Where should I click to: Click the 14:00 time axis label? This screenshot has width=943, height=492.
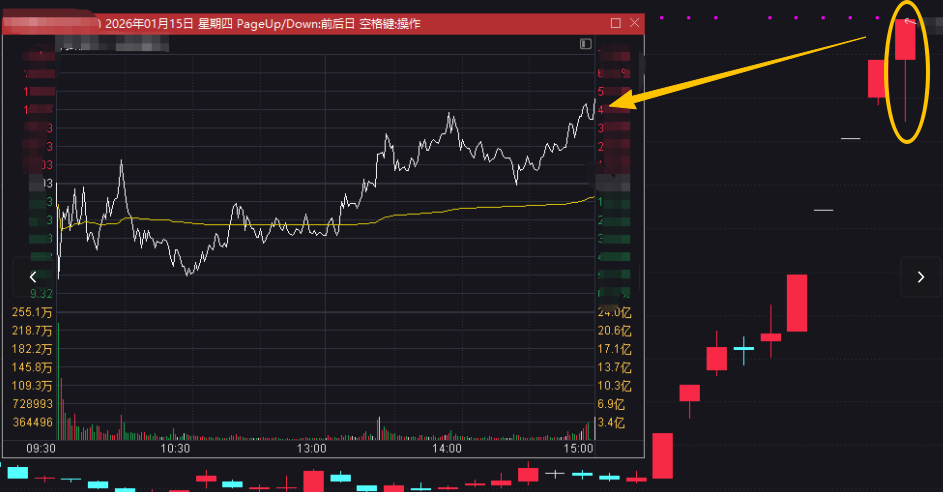(x=447, y=450)
